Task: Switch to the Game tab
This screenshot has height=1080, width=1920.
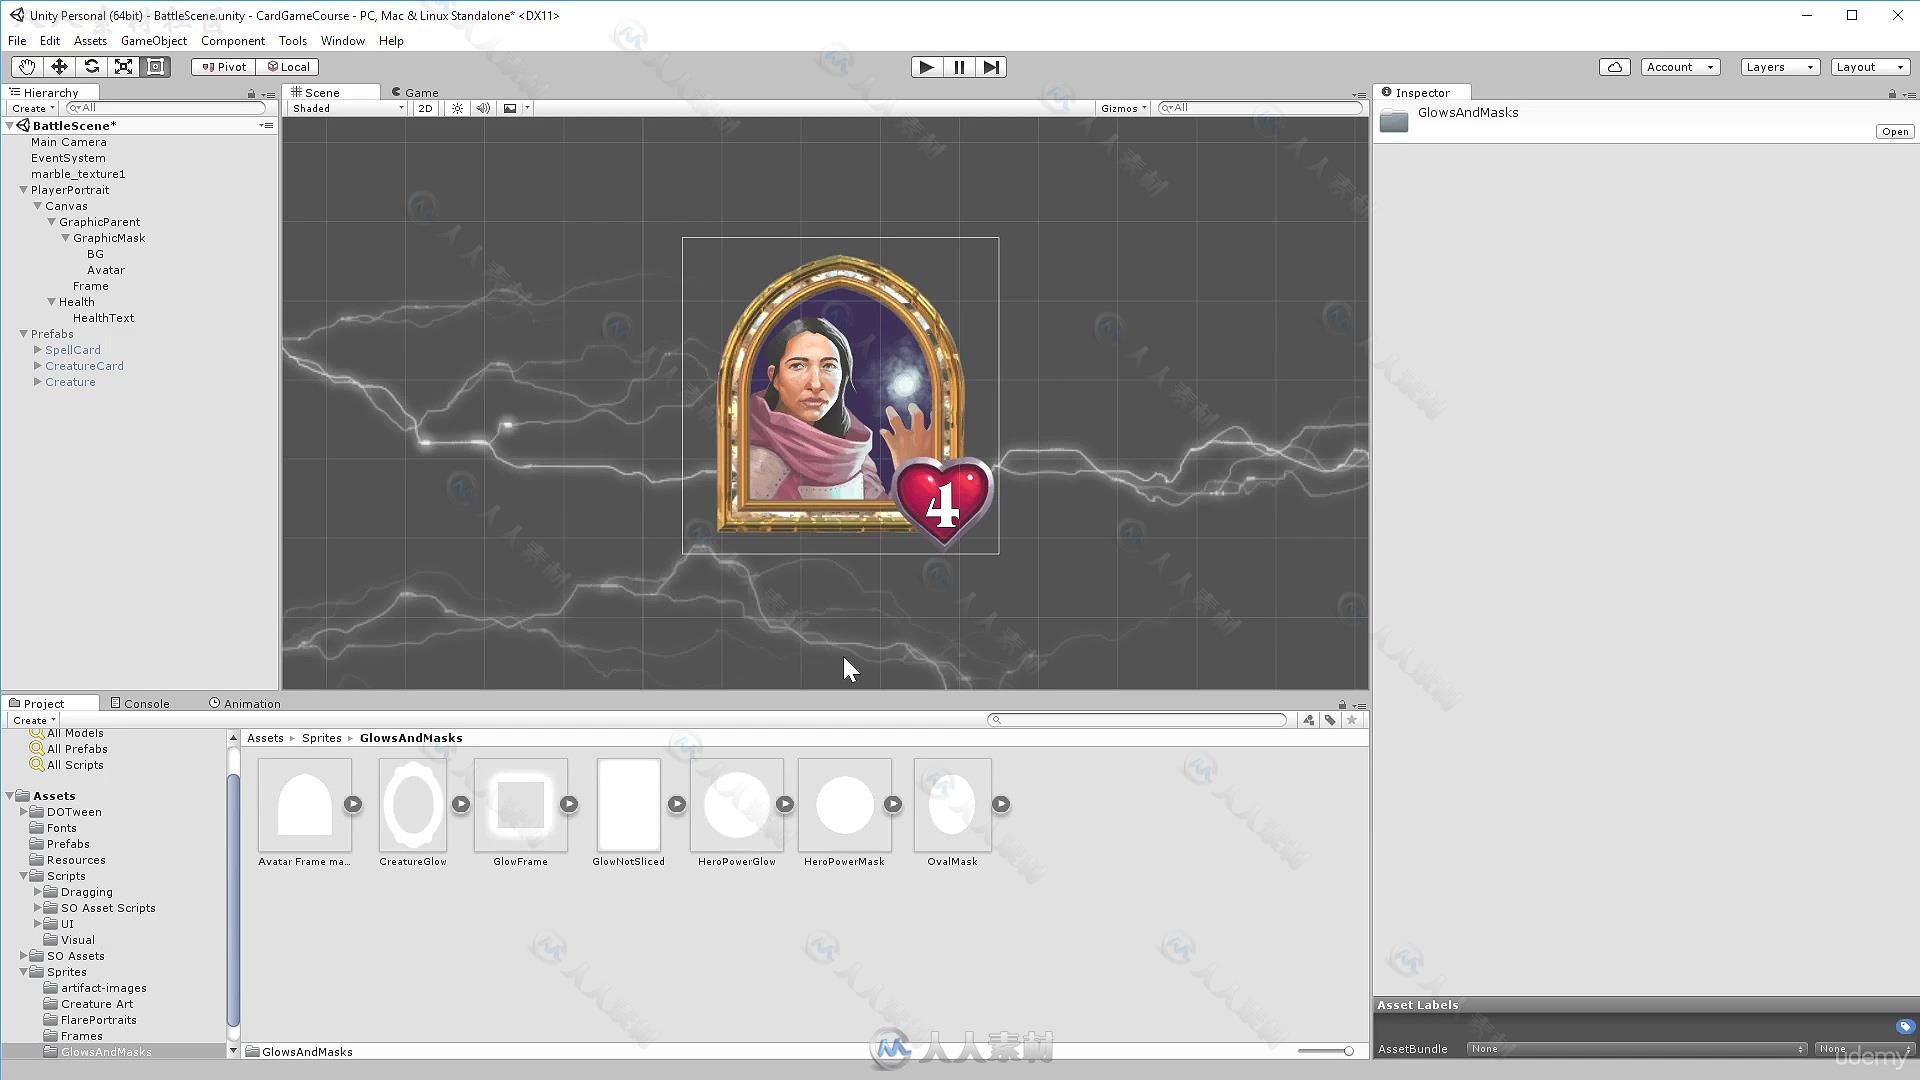Action: coord(415,92)
